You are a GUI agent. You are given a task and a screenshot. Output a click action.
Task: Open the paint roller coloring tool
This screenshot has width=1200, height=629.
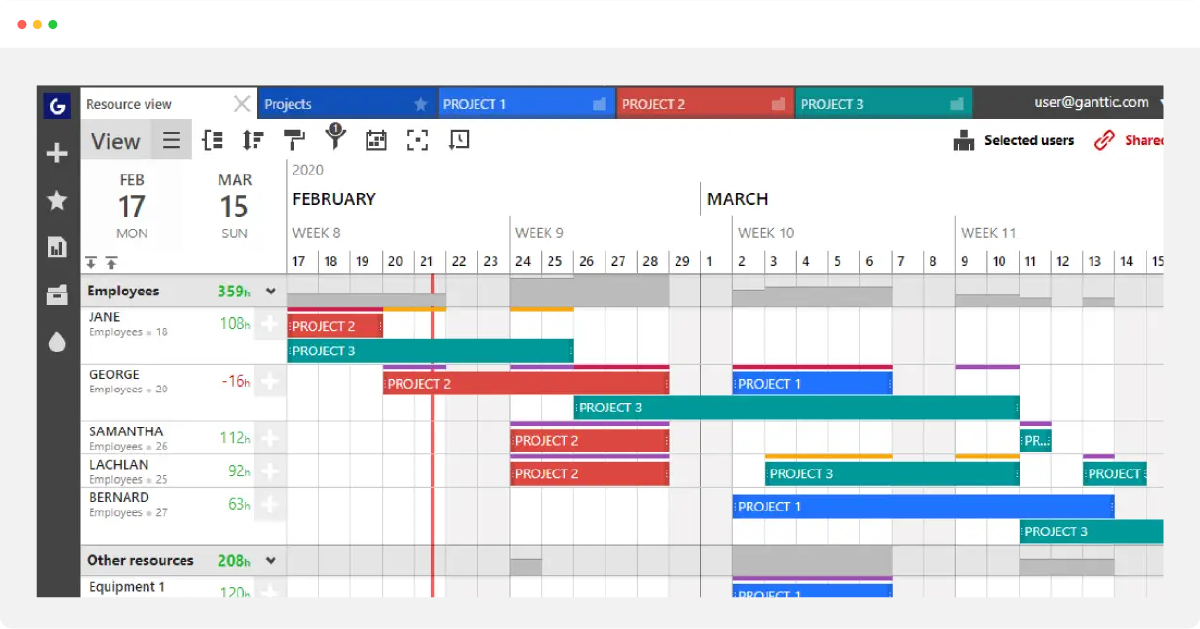(x=294, y=140)
